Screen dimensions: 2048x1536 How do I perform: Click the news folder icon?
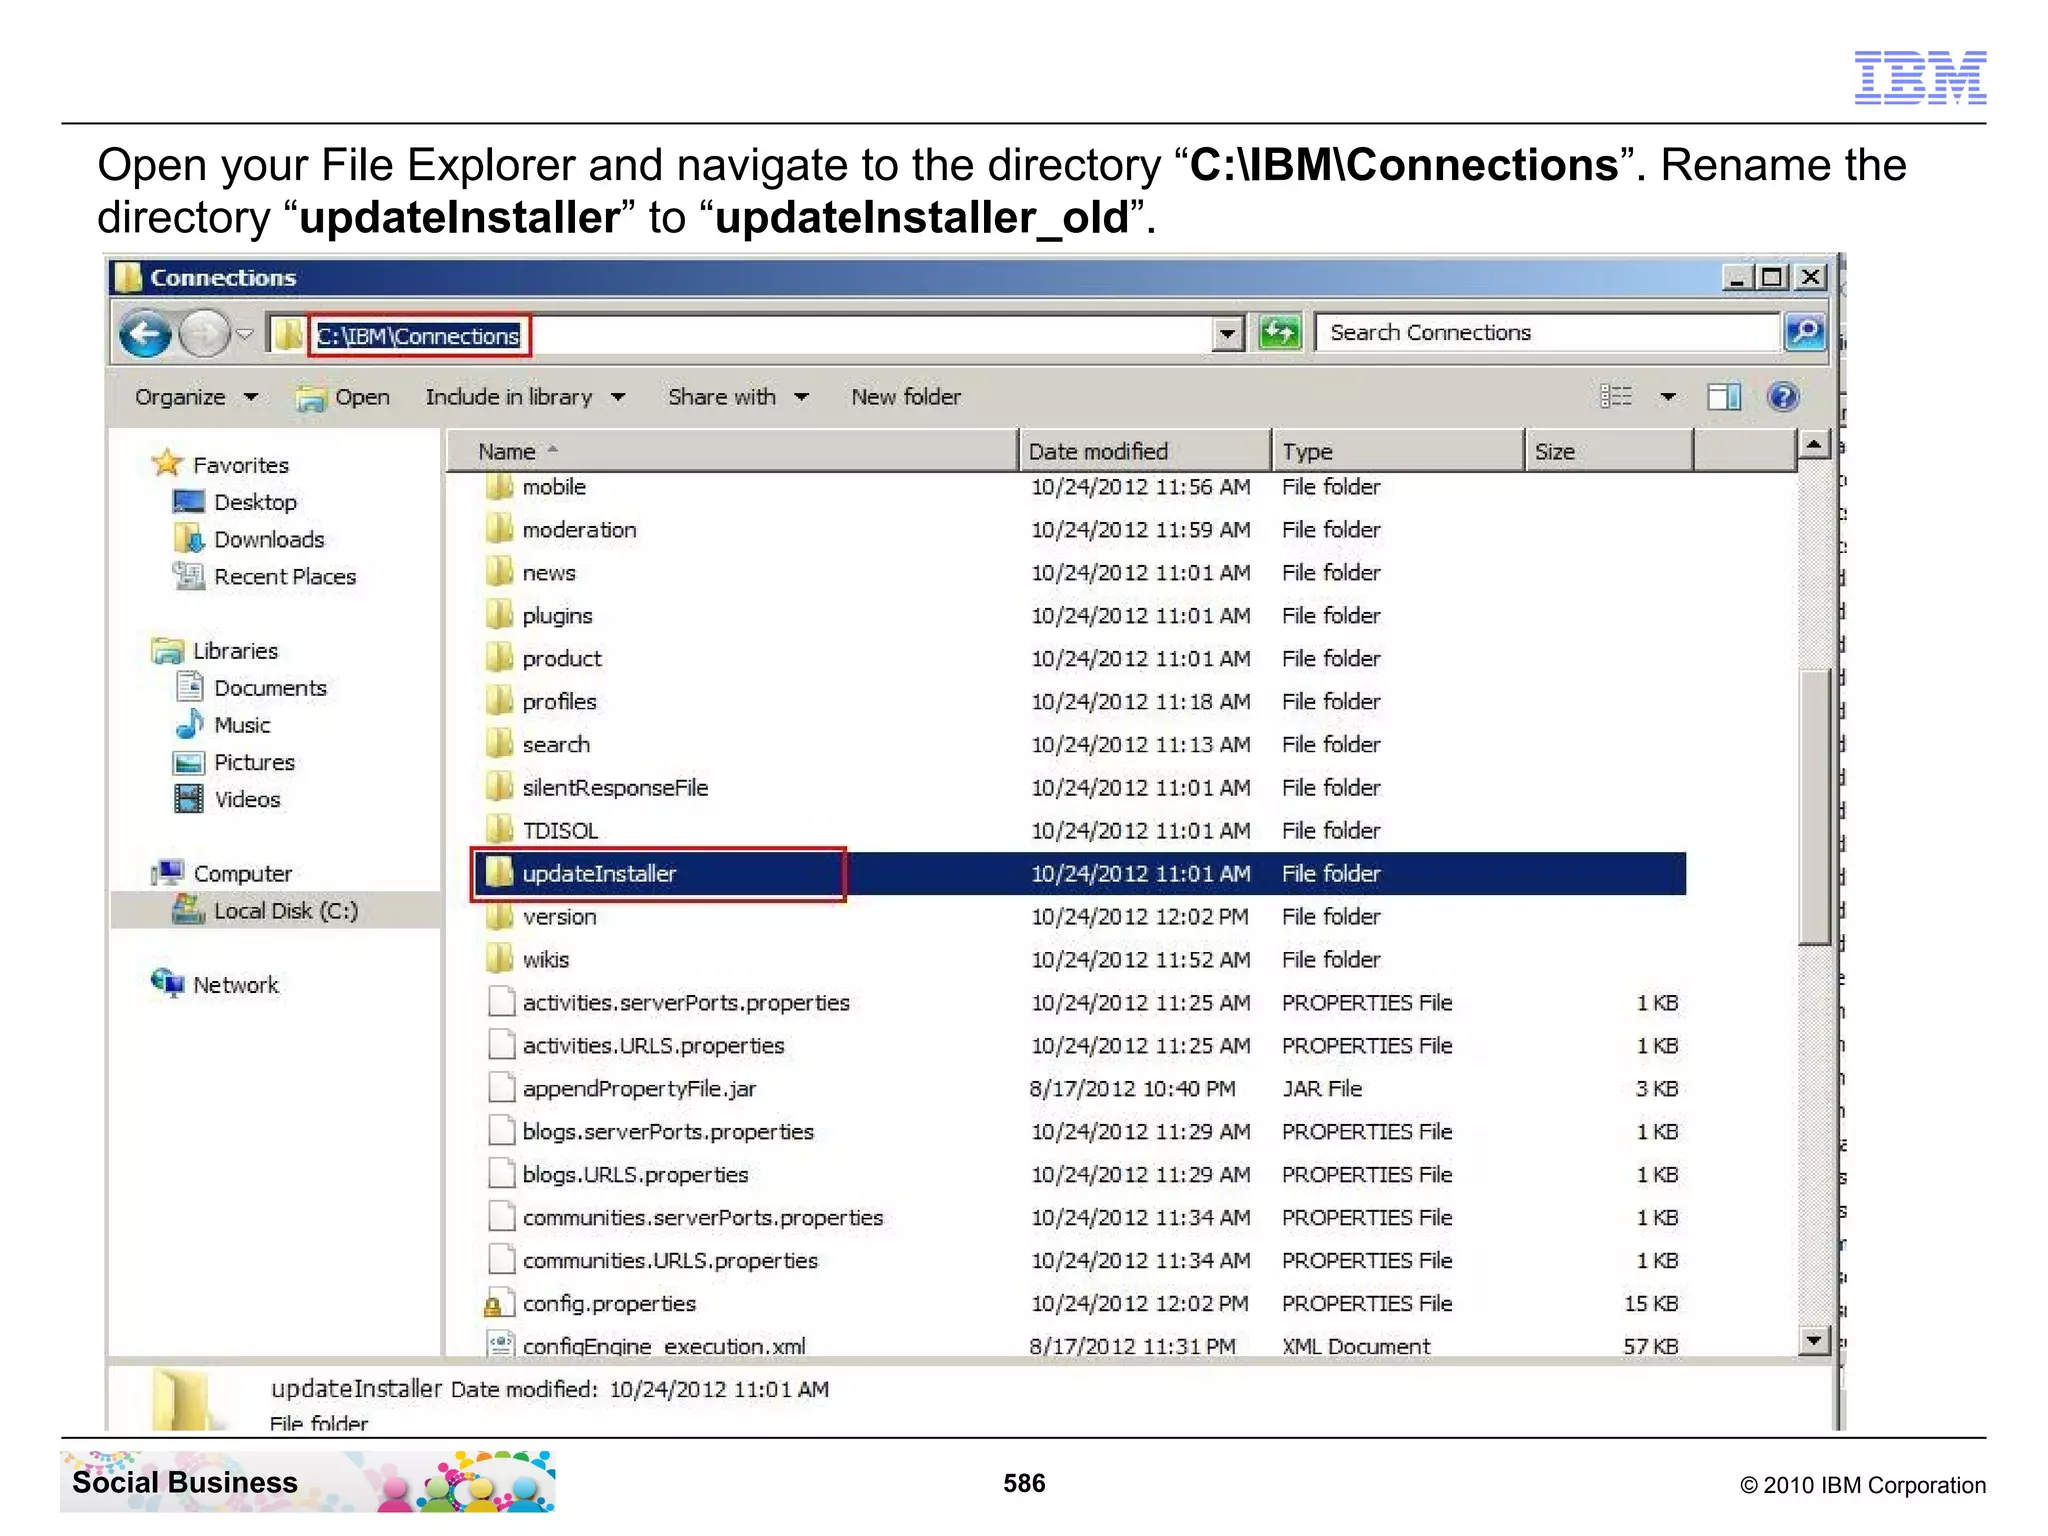click(499, 572)
